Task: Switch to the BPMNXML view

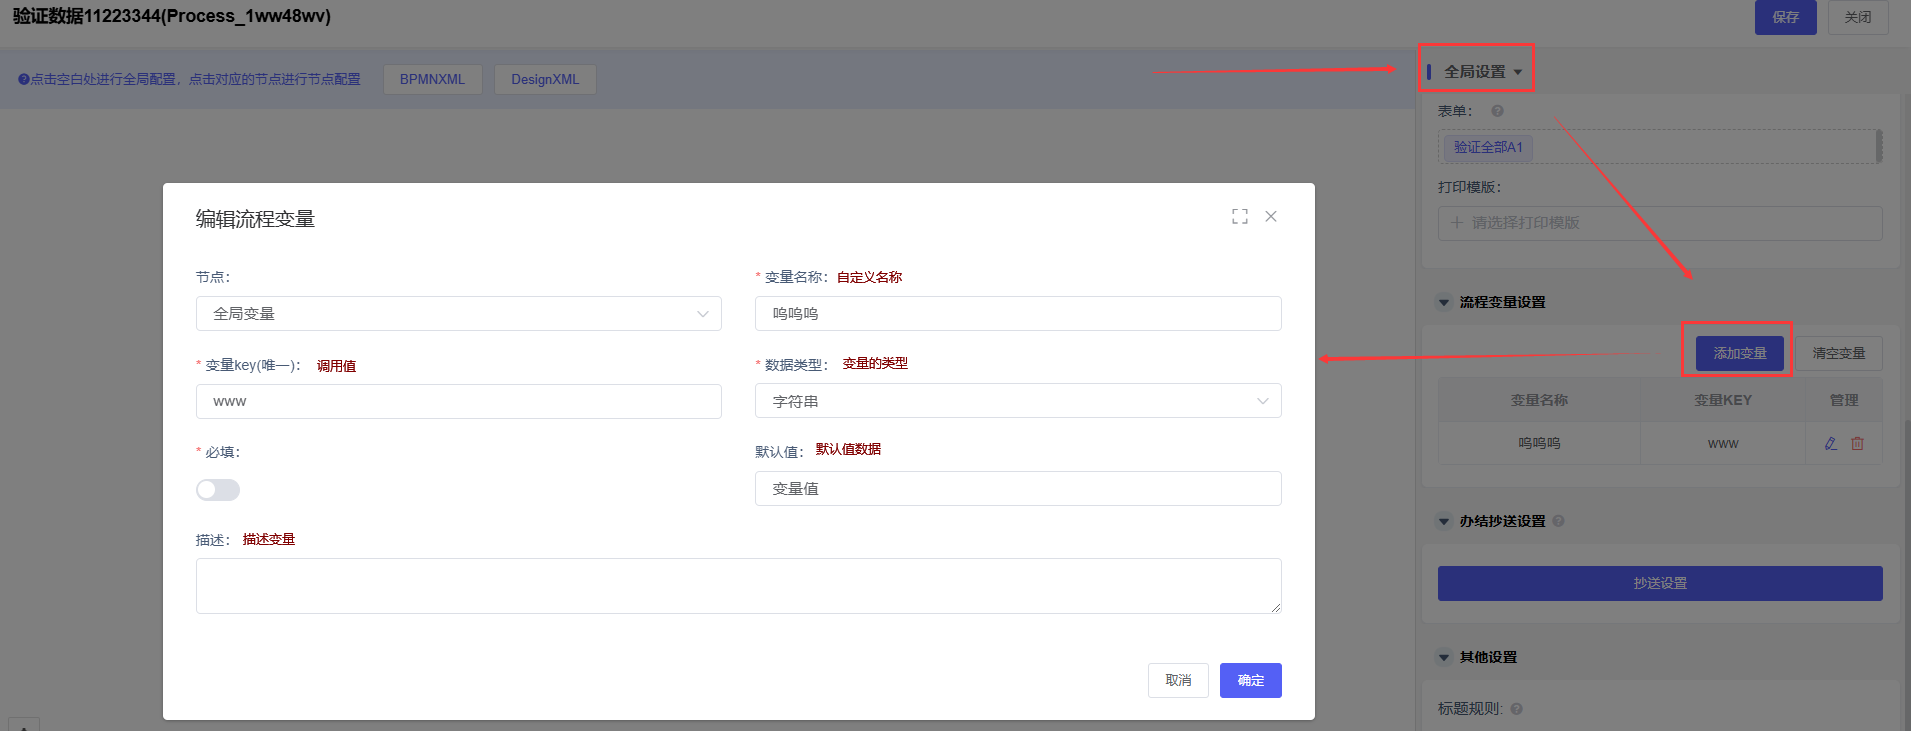Action: point(432,80)
